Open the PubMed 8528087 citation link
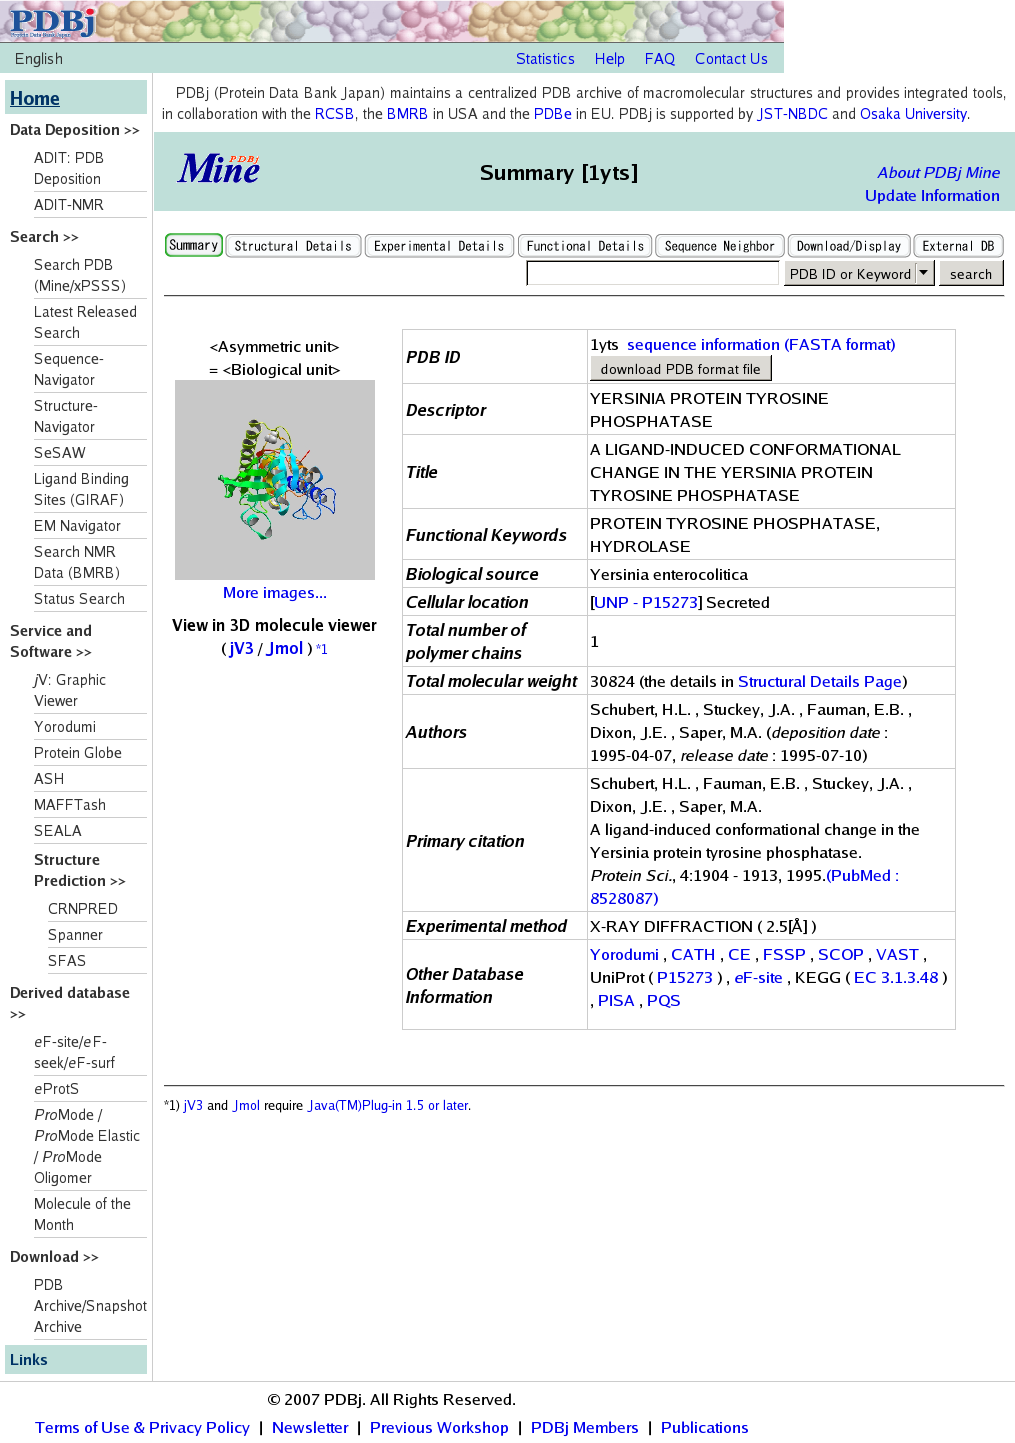The width and height of the screenshot is (1015, 1443). 744,887
